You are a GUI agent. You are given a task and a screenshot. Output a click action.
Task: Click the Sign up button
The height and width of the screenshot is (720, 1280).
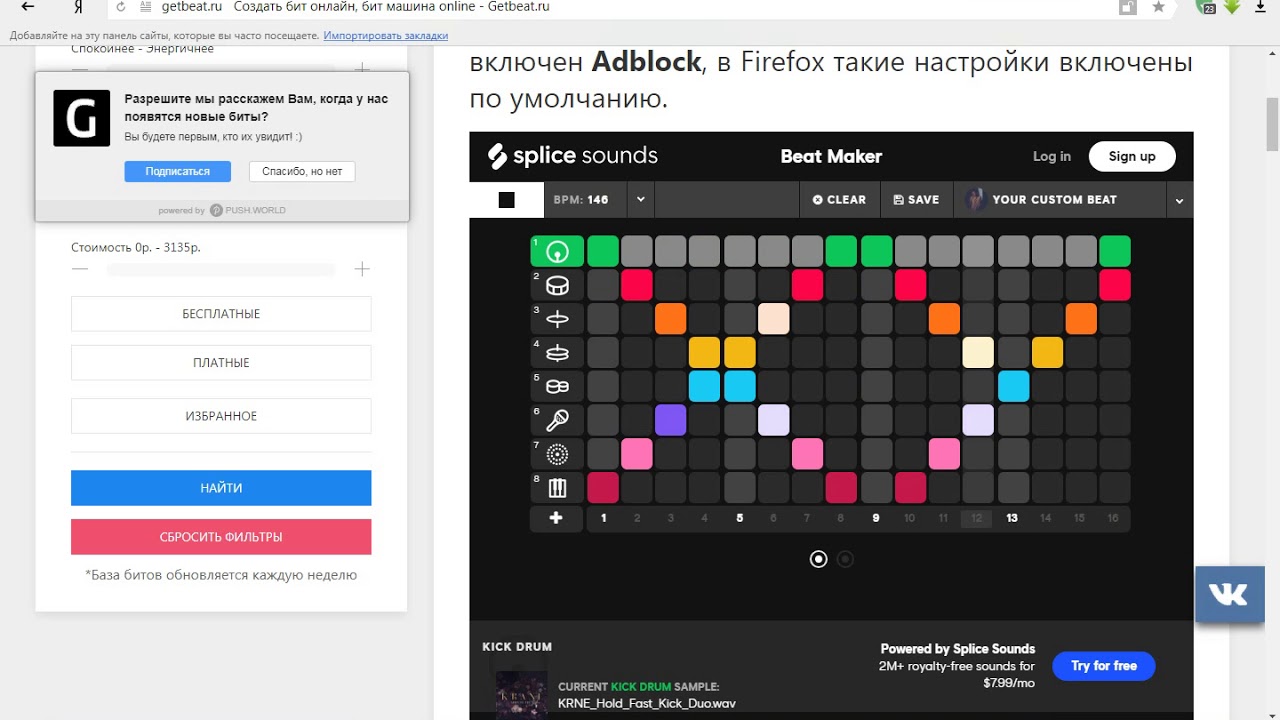click(x=1132, y=156)
